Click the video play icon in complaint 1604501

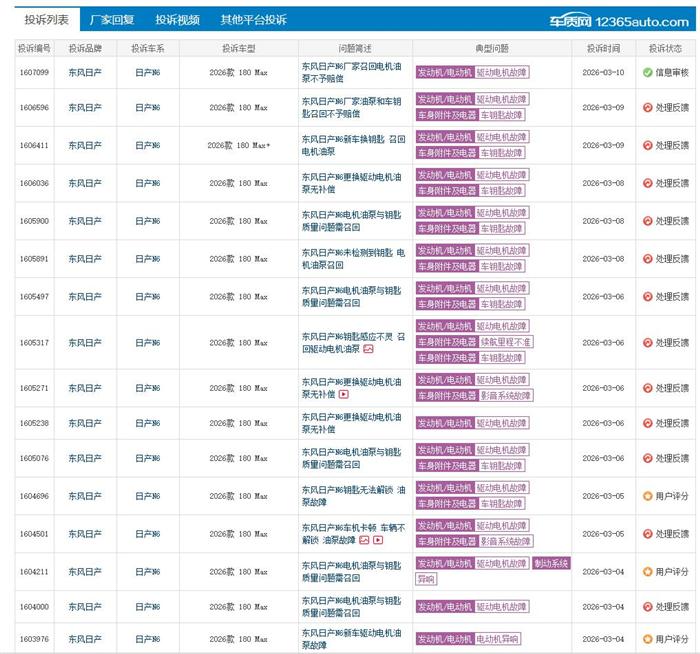379,540
